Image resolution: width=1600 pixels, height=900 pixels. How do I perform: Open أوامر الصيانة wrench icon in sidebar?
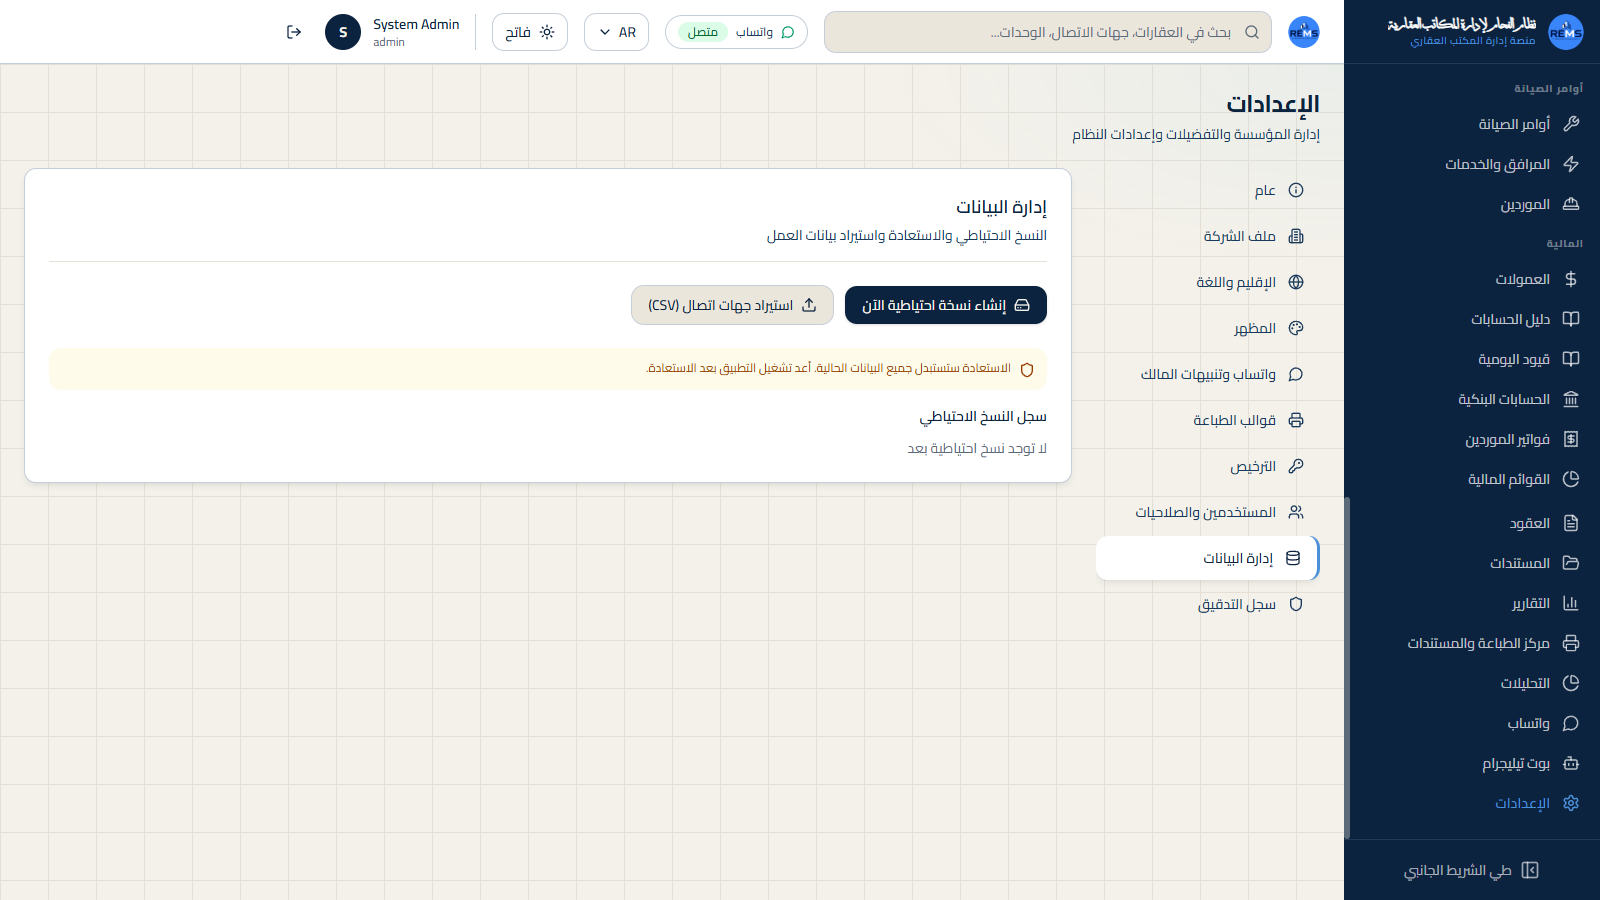click(1571, 124)
